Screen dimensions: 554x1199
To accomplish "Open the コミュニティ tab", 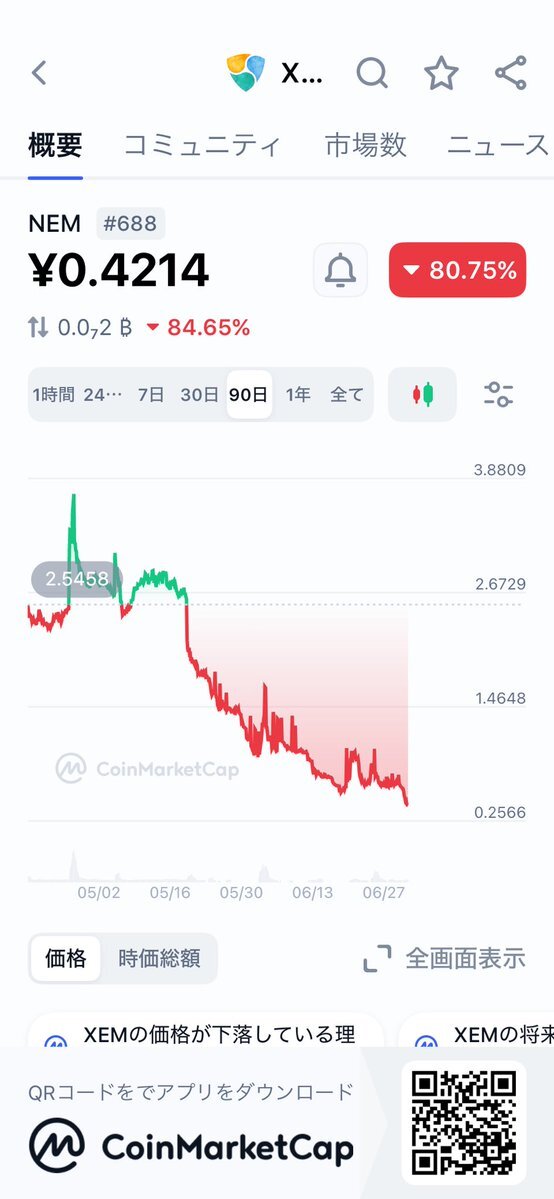I will click(x=203, y=145).
